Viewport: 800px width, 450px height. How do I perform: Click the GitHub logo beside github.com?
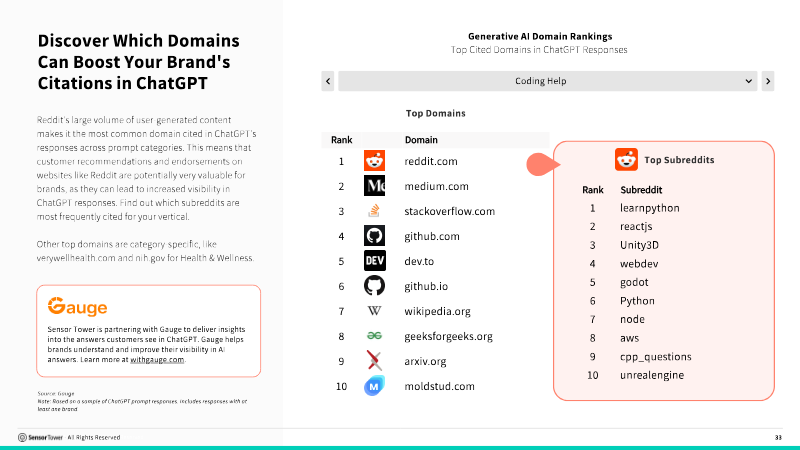[x=374, y=236]
